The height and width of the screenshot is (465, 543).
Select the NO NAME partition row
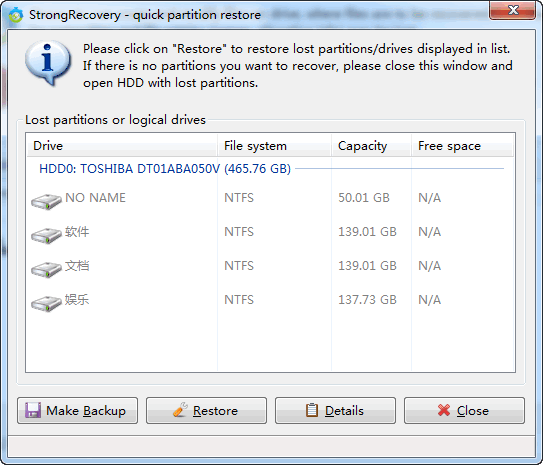(x=270, y=198)
